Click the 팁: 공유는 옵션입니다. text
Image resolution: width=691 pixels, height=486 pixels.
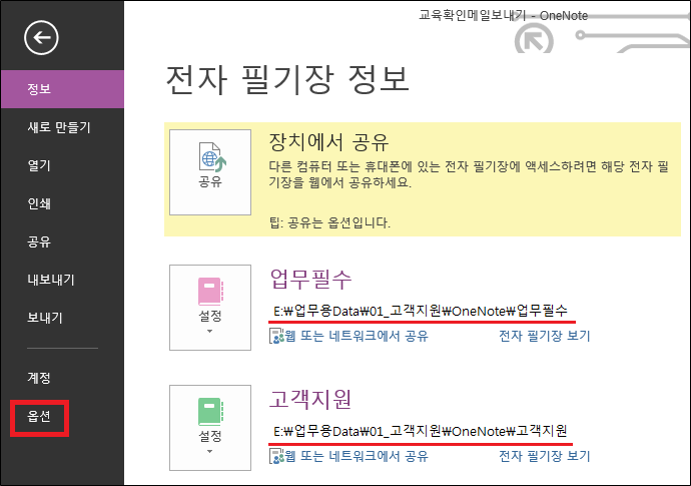pos(330,223)
